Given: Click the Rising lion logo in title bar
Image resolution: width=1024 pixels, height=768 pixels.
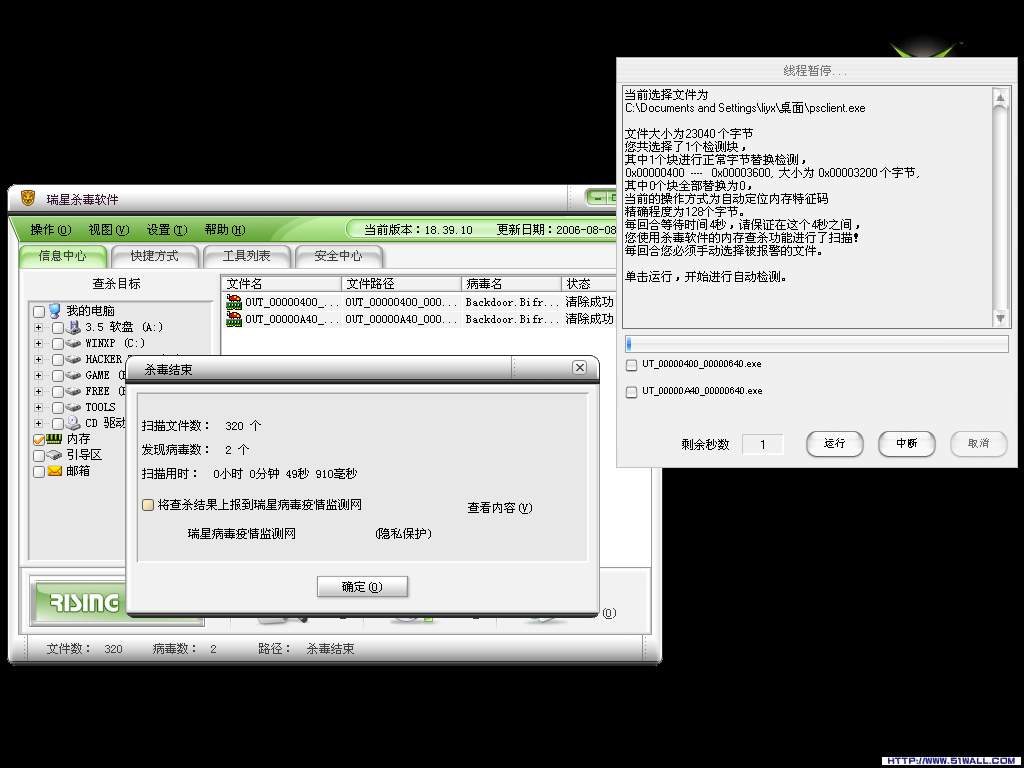Looking at the screenshot, I should click(x=27, y=198).
